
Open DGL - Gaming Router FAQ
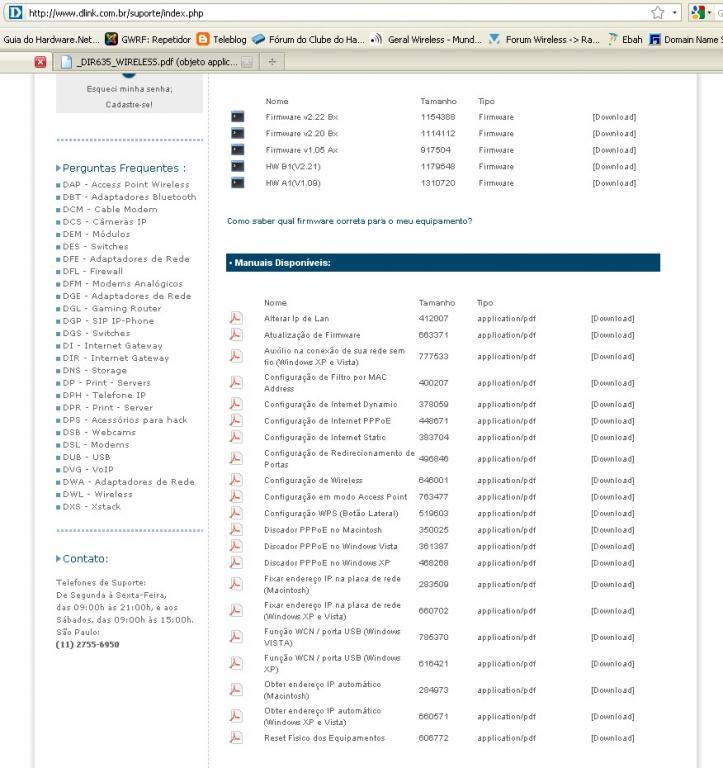[x=112, y=309]
